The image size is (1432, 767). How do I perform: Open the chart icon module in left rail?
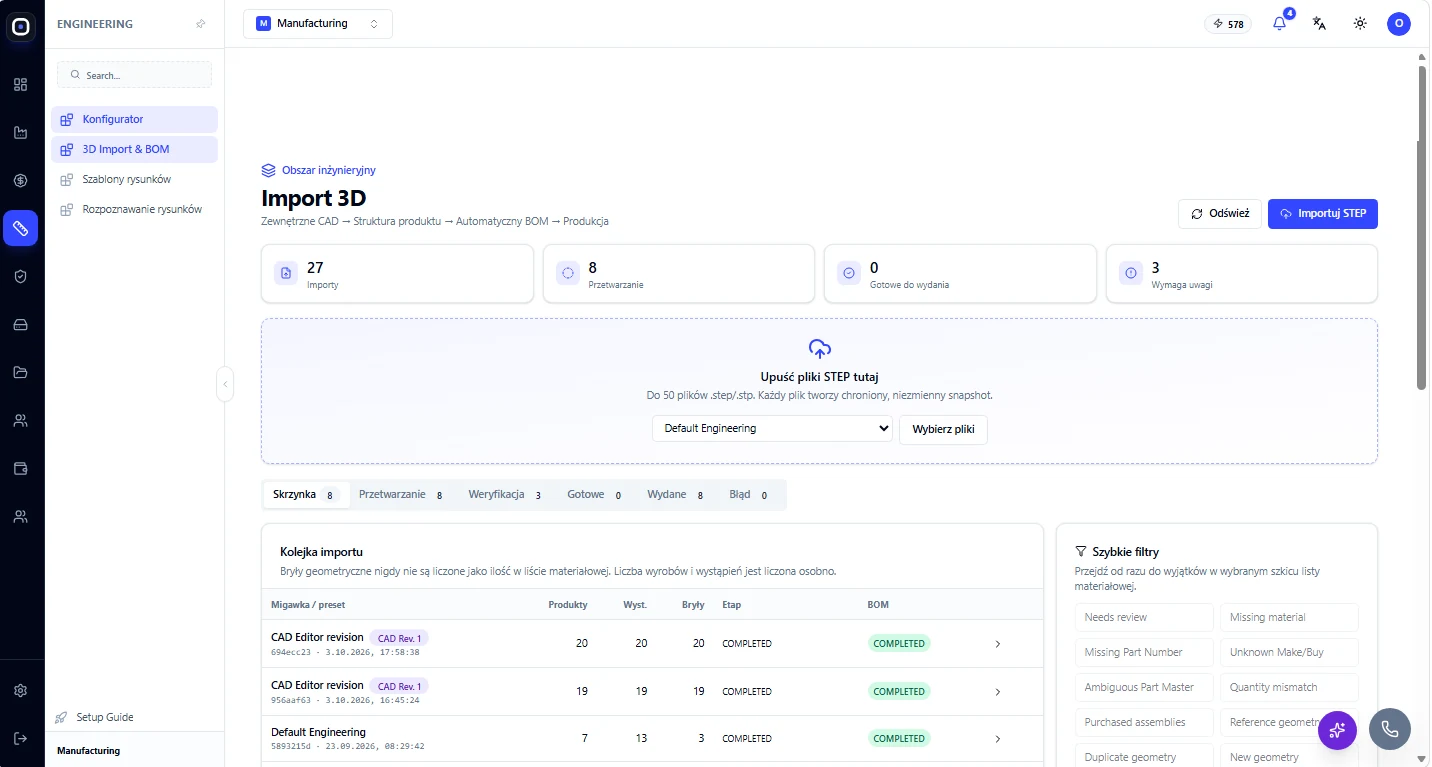(x=20, y=132)
